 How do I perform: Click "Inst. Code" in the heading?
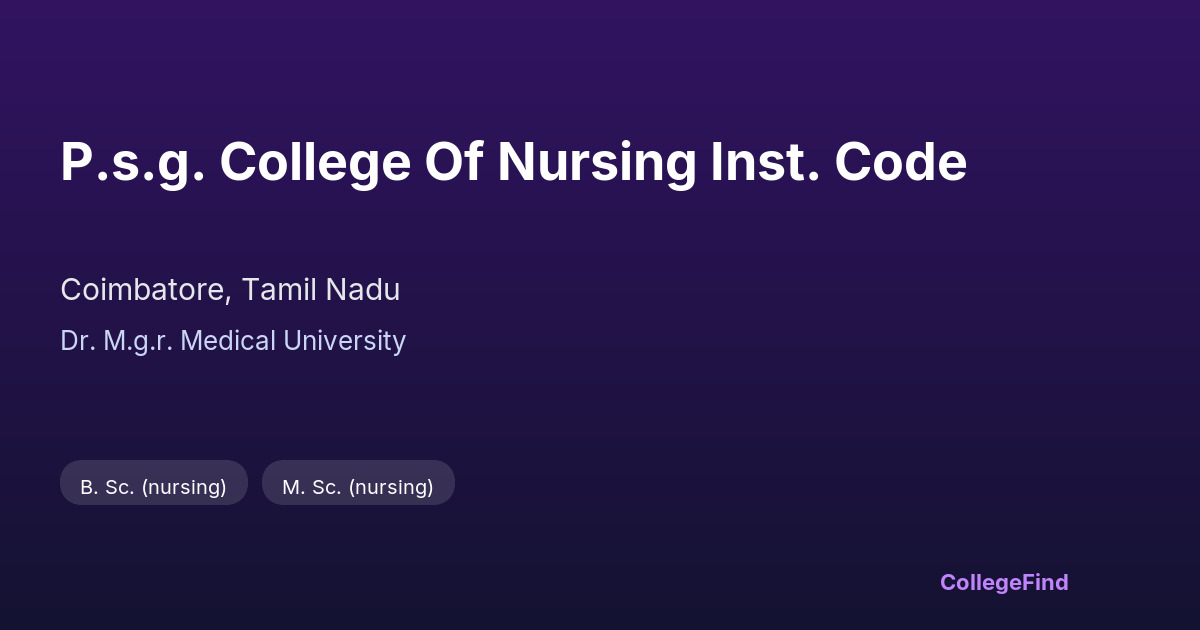point(838,162)
